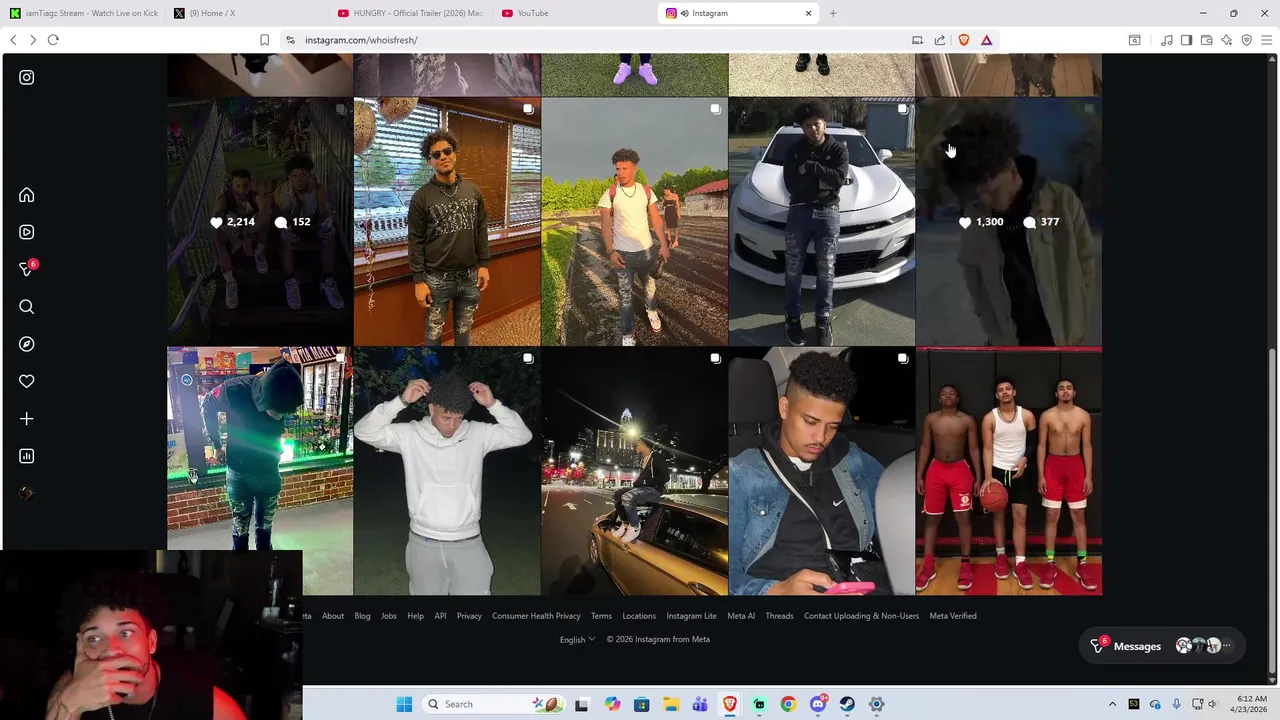This screenshot has height=720, width=1280.
Task: Open the white hoodie post
Action: point(447,471)
